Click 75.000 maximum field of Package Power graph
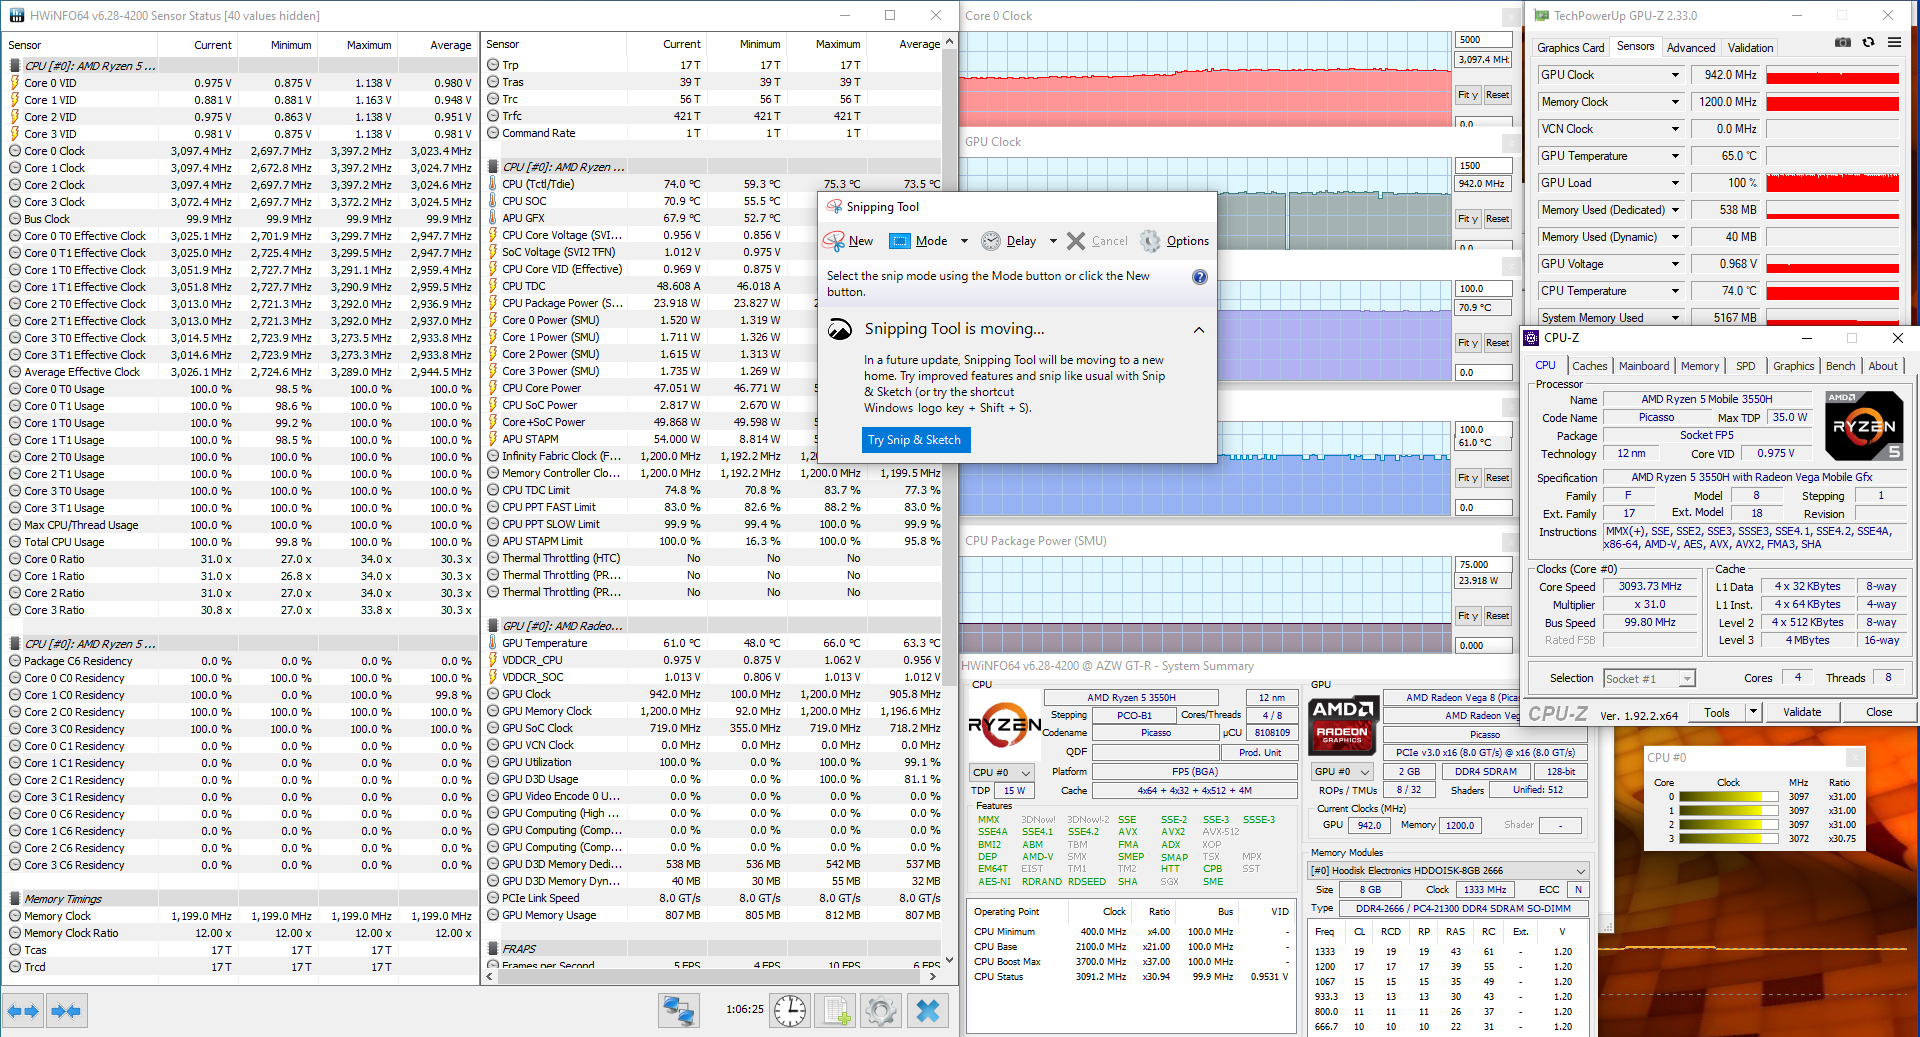Image resolution: width=1920 pixels, height=1037 pixels. point(1483,565)
